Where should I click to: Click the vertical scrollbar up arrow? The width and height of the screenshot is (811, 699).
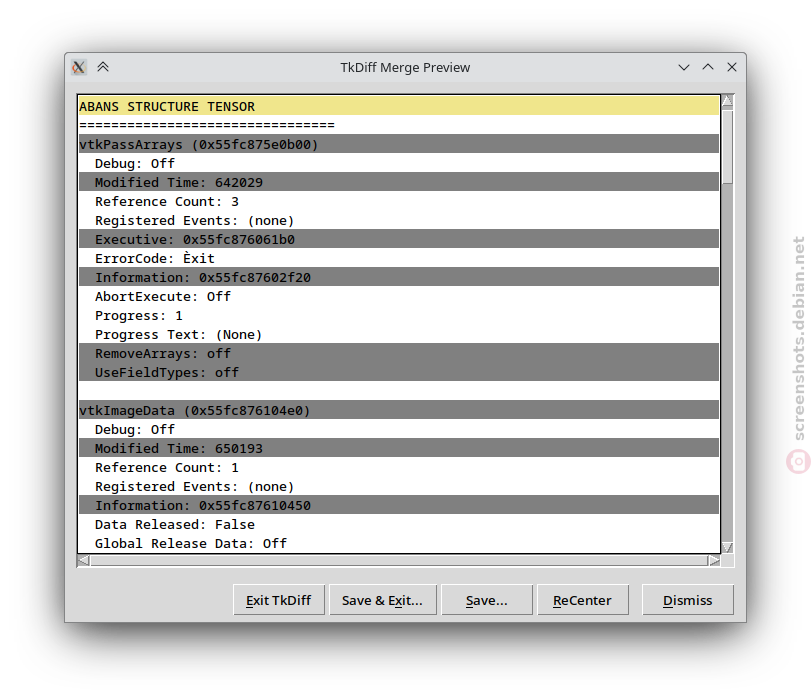coord(727,100)
